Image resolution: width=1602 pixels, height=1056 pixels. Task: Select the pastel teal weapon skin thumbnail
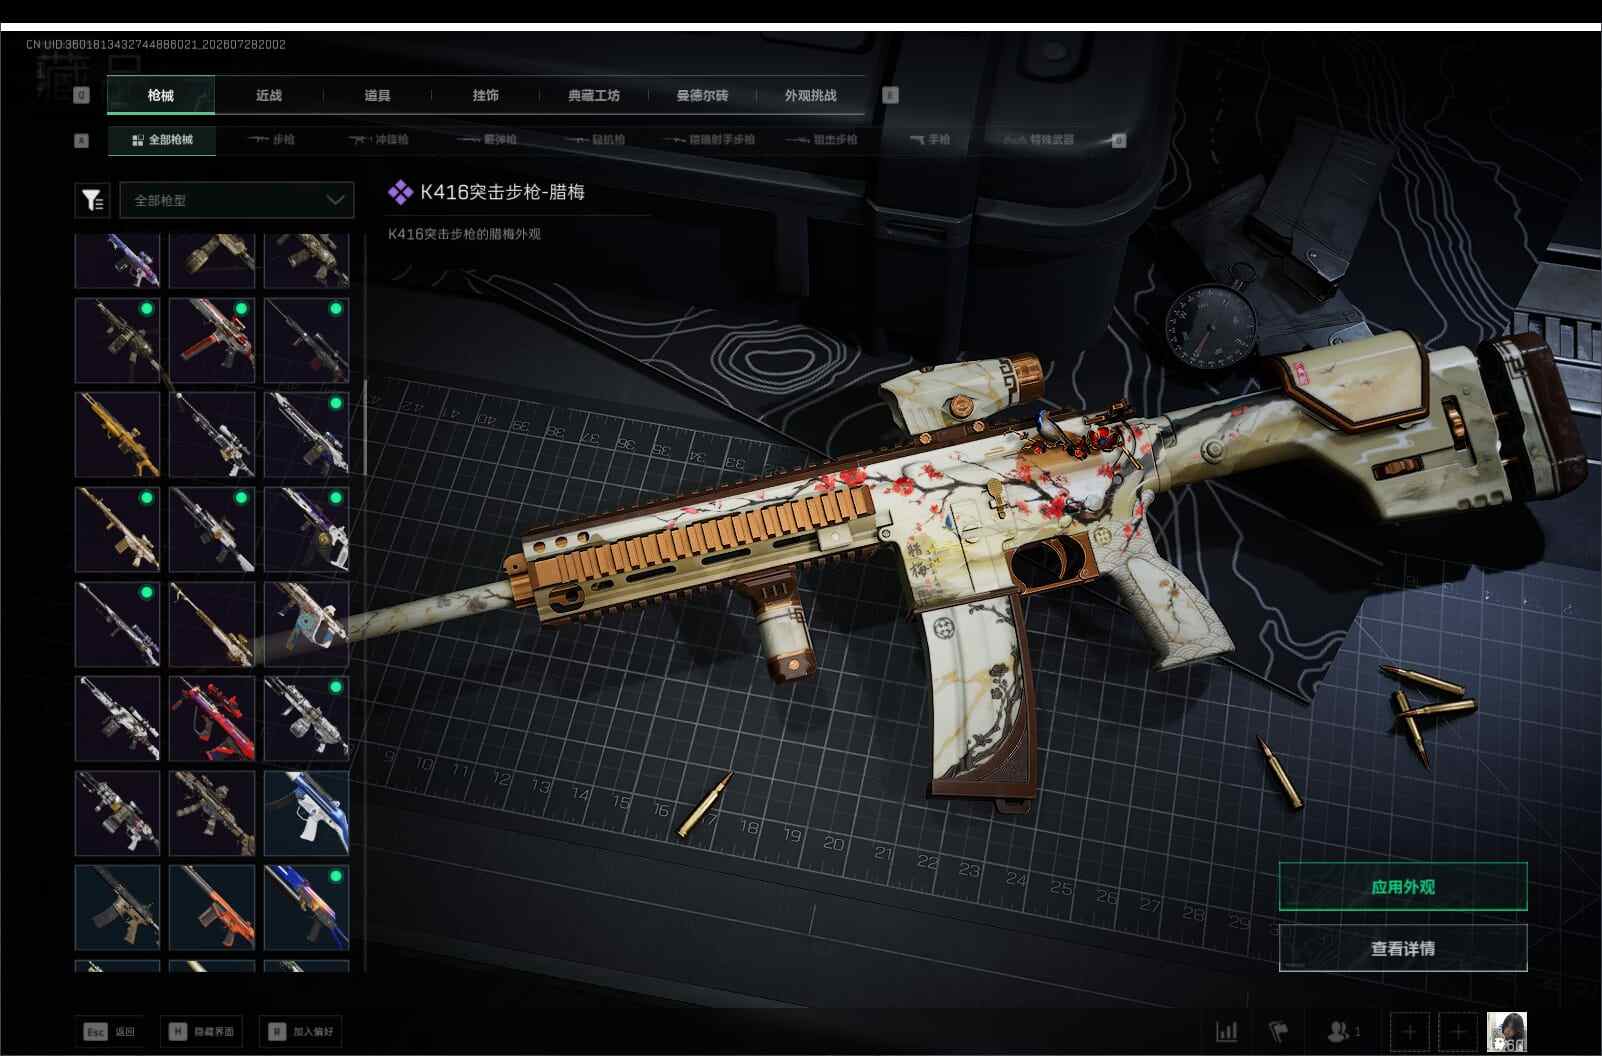coord(306,624)
